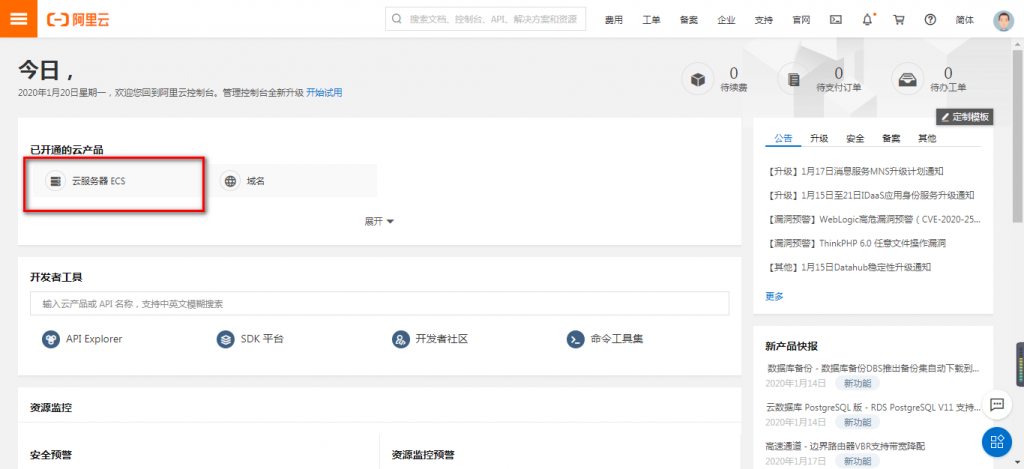The width and height of the screenshot is (1024, 469).
Task: Open the Datahub稳定性升级通知 announcement
Action: [x=848, y=267]
